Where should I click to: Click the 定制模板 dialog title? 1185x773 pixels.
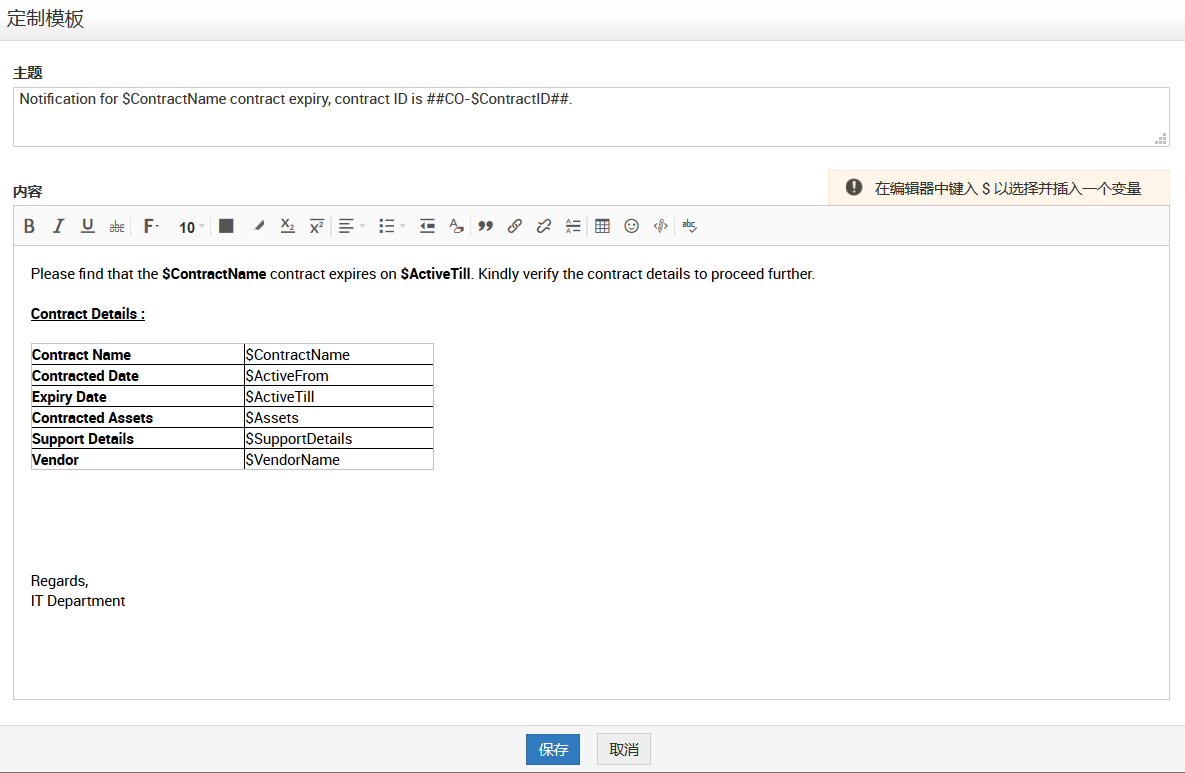click(45, 19)
